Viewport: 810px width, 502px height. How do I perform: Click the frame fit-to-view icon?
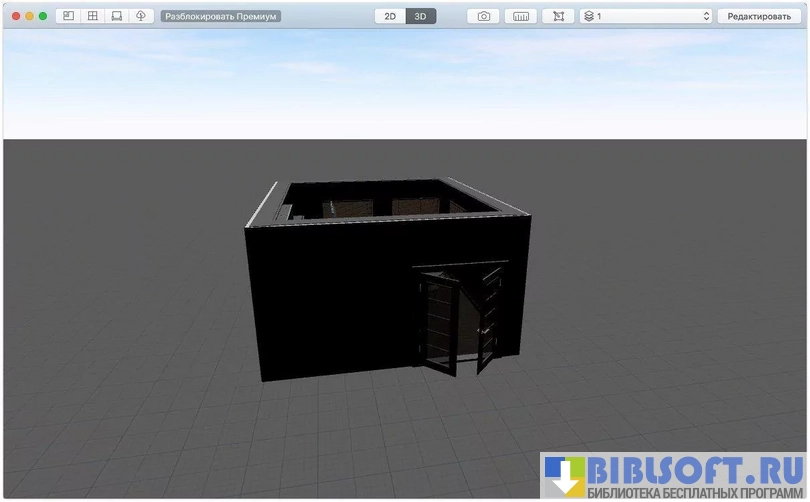(x=557, y=17)
